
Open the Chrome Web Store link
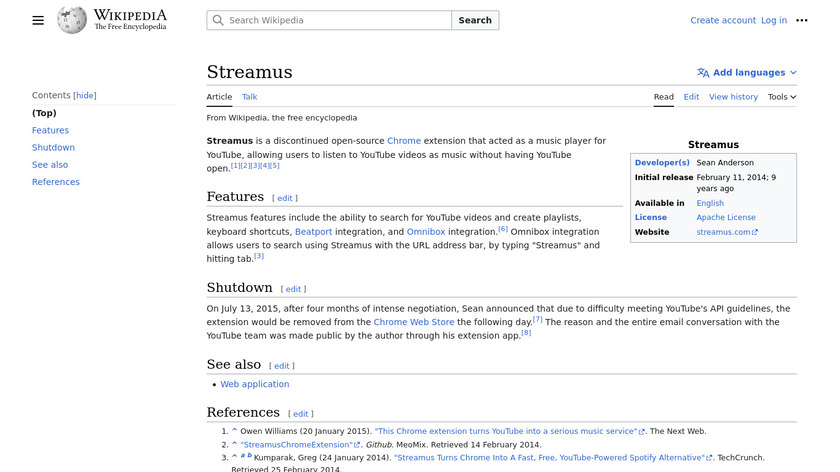(x=414, y=322)
